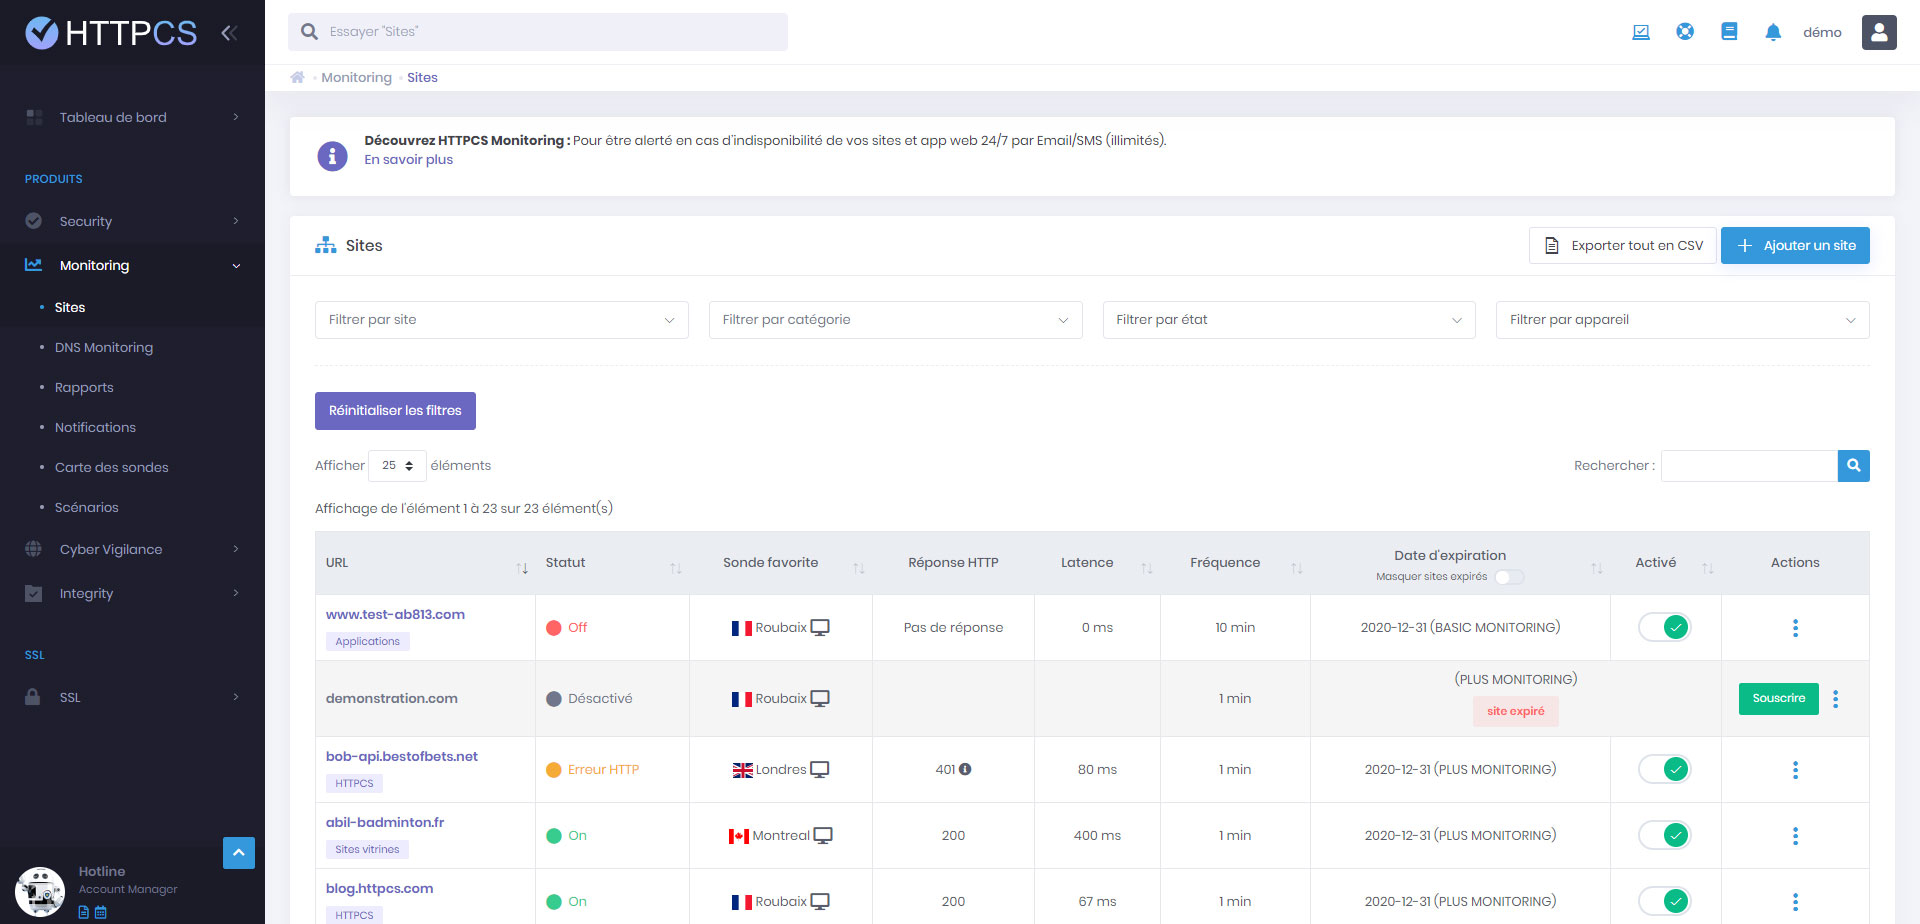Open actions menu for demonstration.com
This screenshot has height=924, width=1920.
1835,699
